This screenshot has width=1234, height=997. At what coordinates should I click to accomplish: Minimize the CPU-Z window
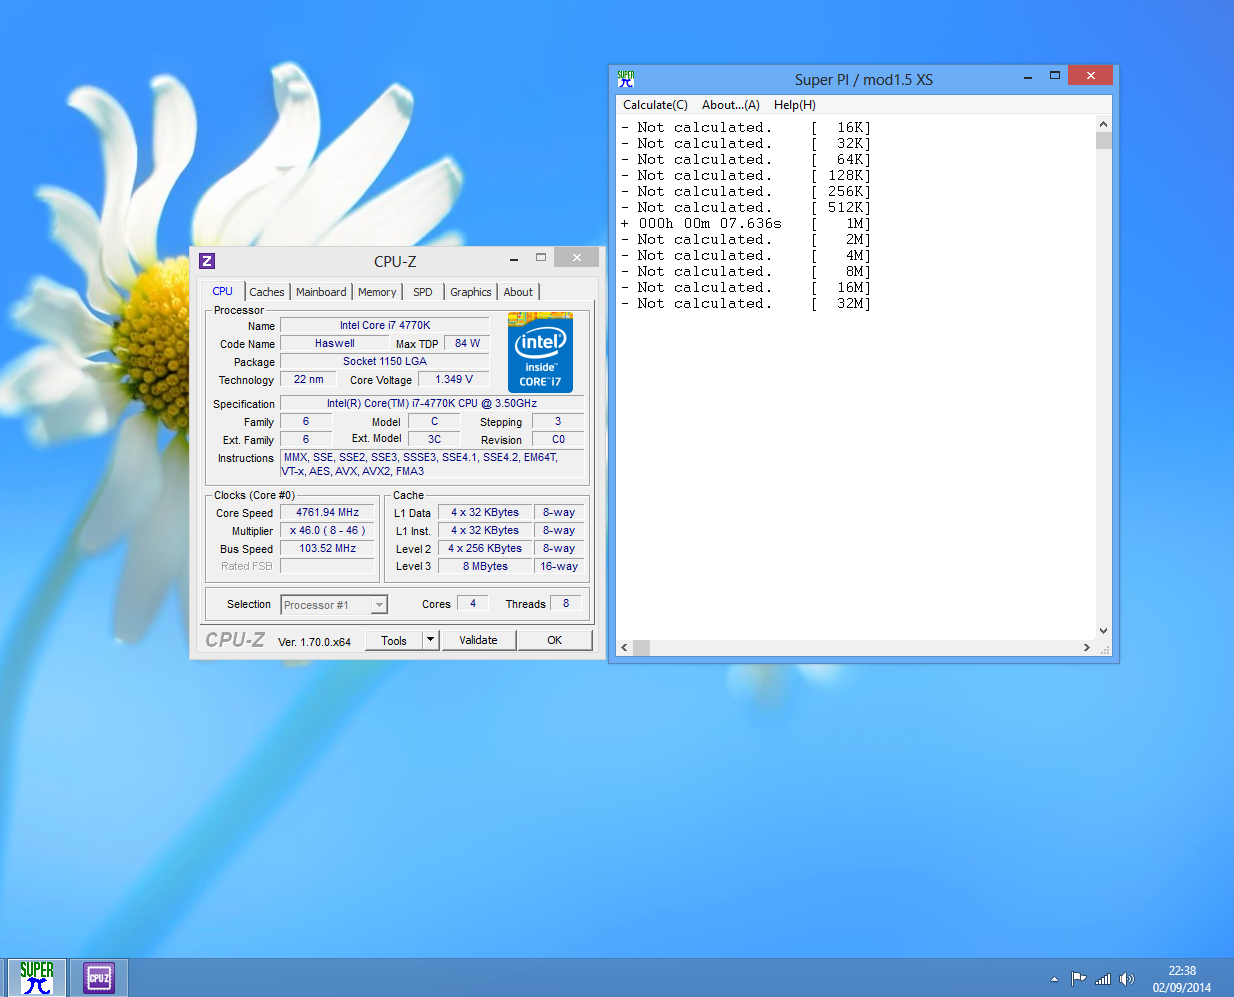coord(514,260)
